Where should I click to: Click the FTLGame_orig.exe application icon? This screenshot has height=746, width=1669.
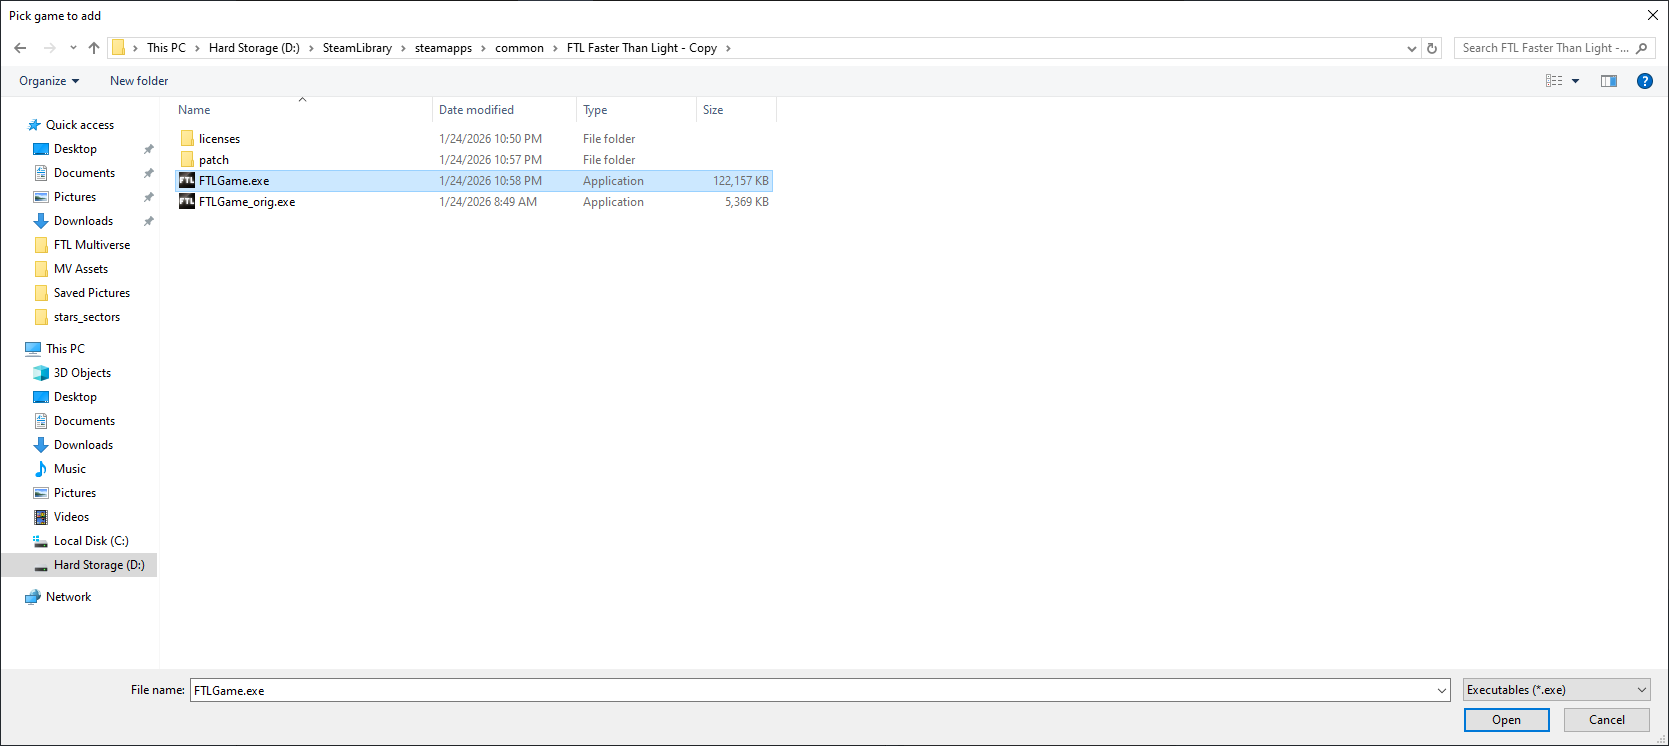(x=187, y=202)
